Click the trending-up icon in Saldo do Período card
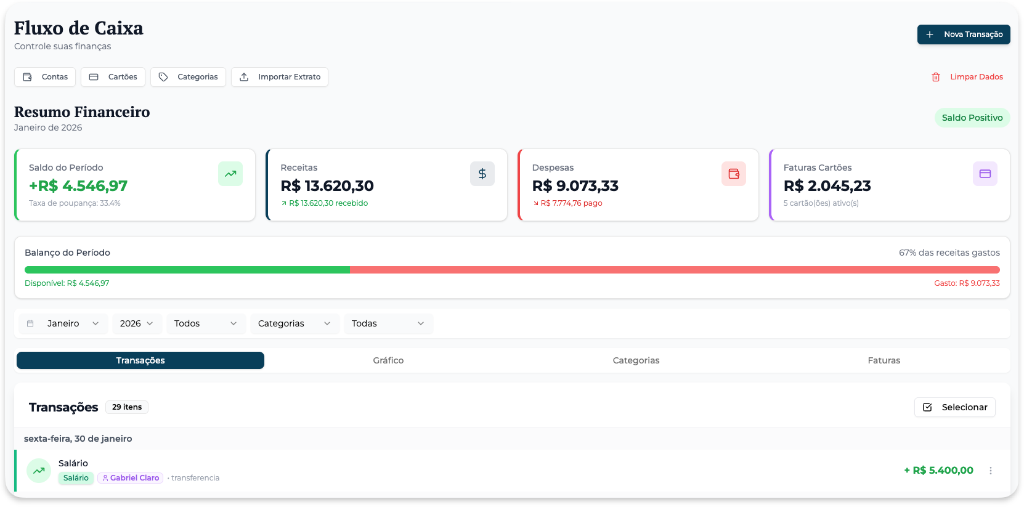 pos(230,174)
